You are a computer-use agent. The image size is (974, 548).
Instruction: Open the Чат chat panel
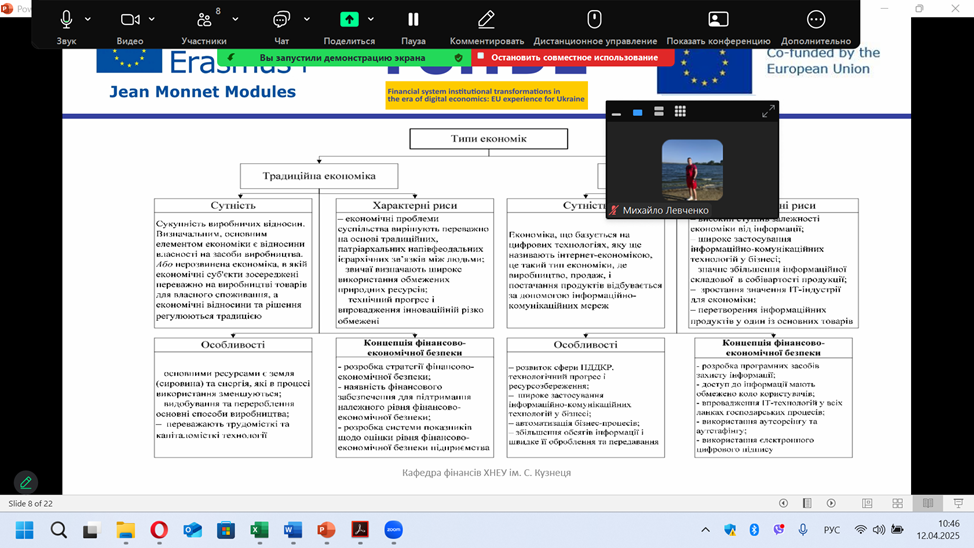coord(281,26)
